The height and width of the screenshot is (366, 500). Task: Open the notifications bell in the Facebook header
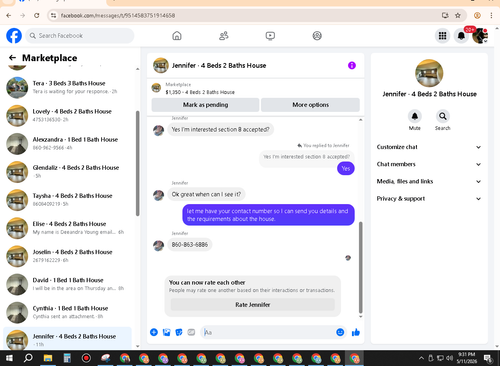point(461,36)
